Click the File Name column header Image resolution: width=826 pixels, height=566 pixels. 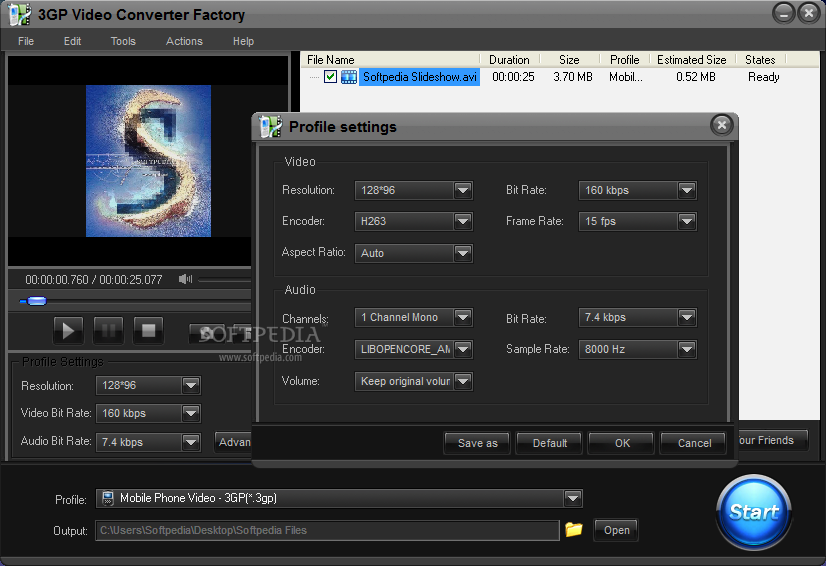pos(330,60)
